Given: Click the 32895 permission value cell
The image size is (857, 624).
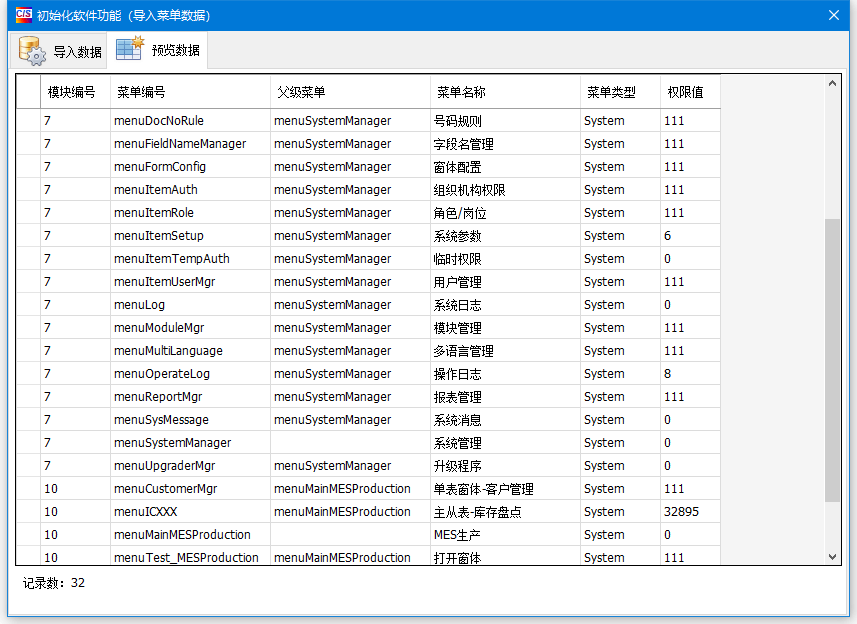Looking at the screenshot, I should click(x=682, y=512).
